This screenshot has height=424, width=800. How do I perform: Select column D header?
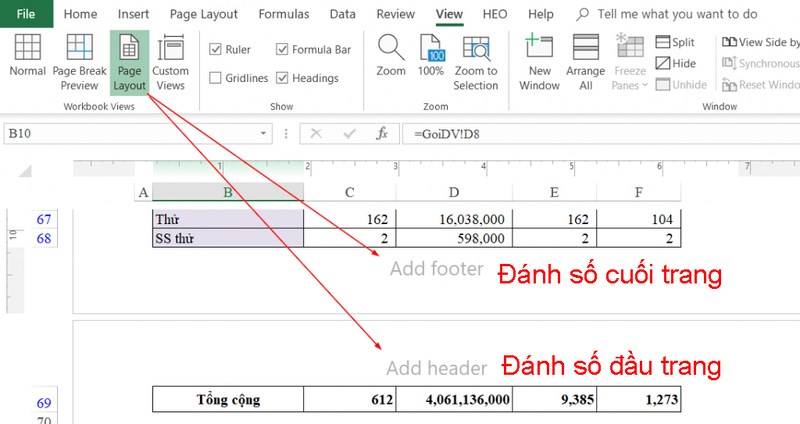point(454,192)
